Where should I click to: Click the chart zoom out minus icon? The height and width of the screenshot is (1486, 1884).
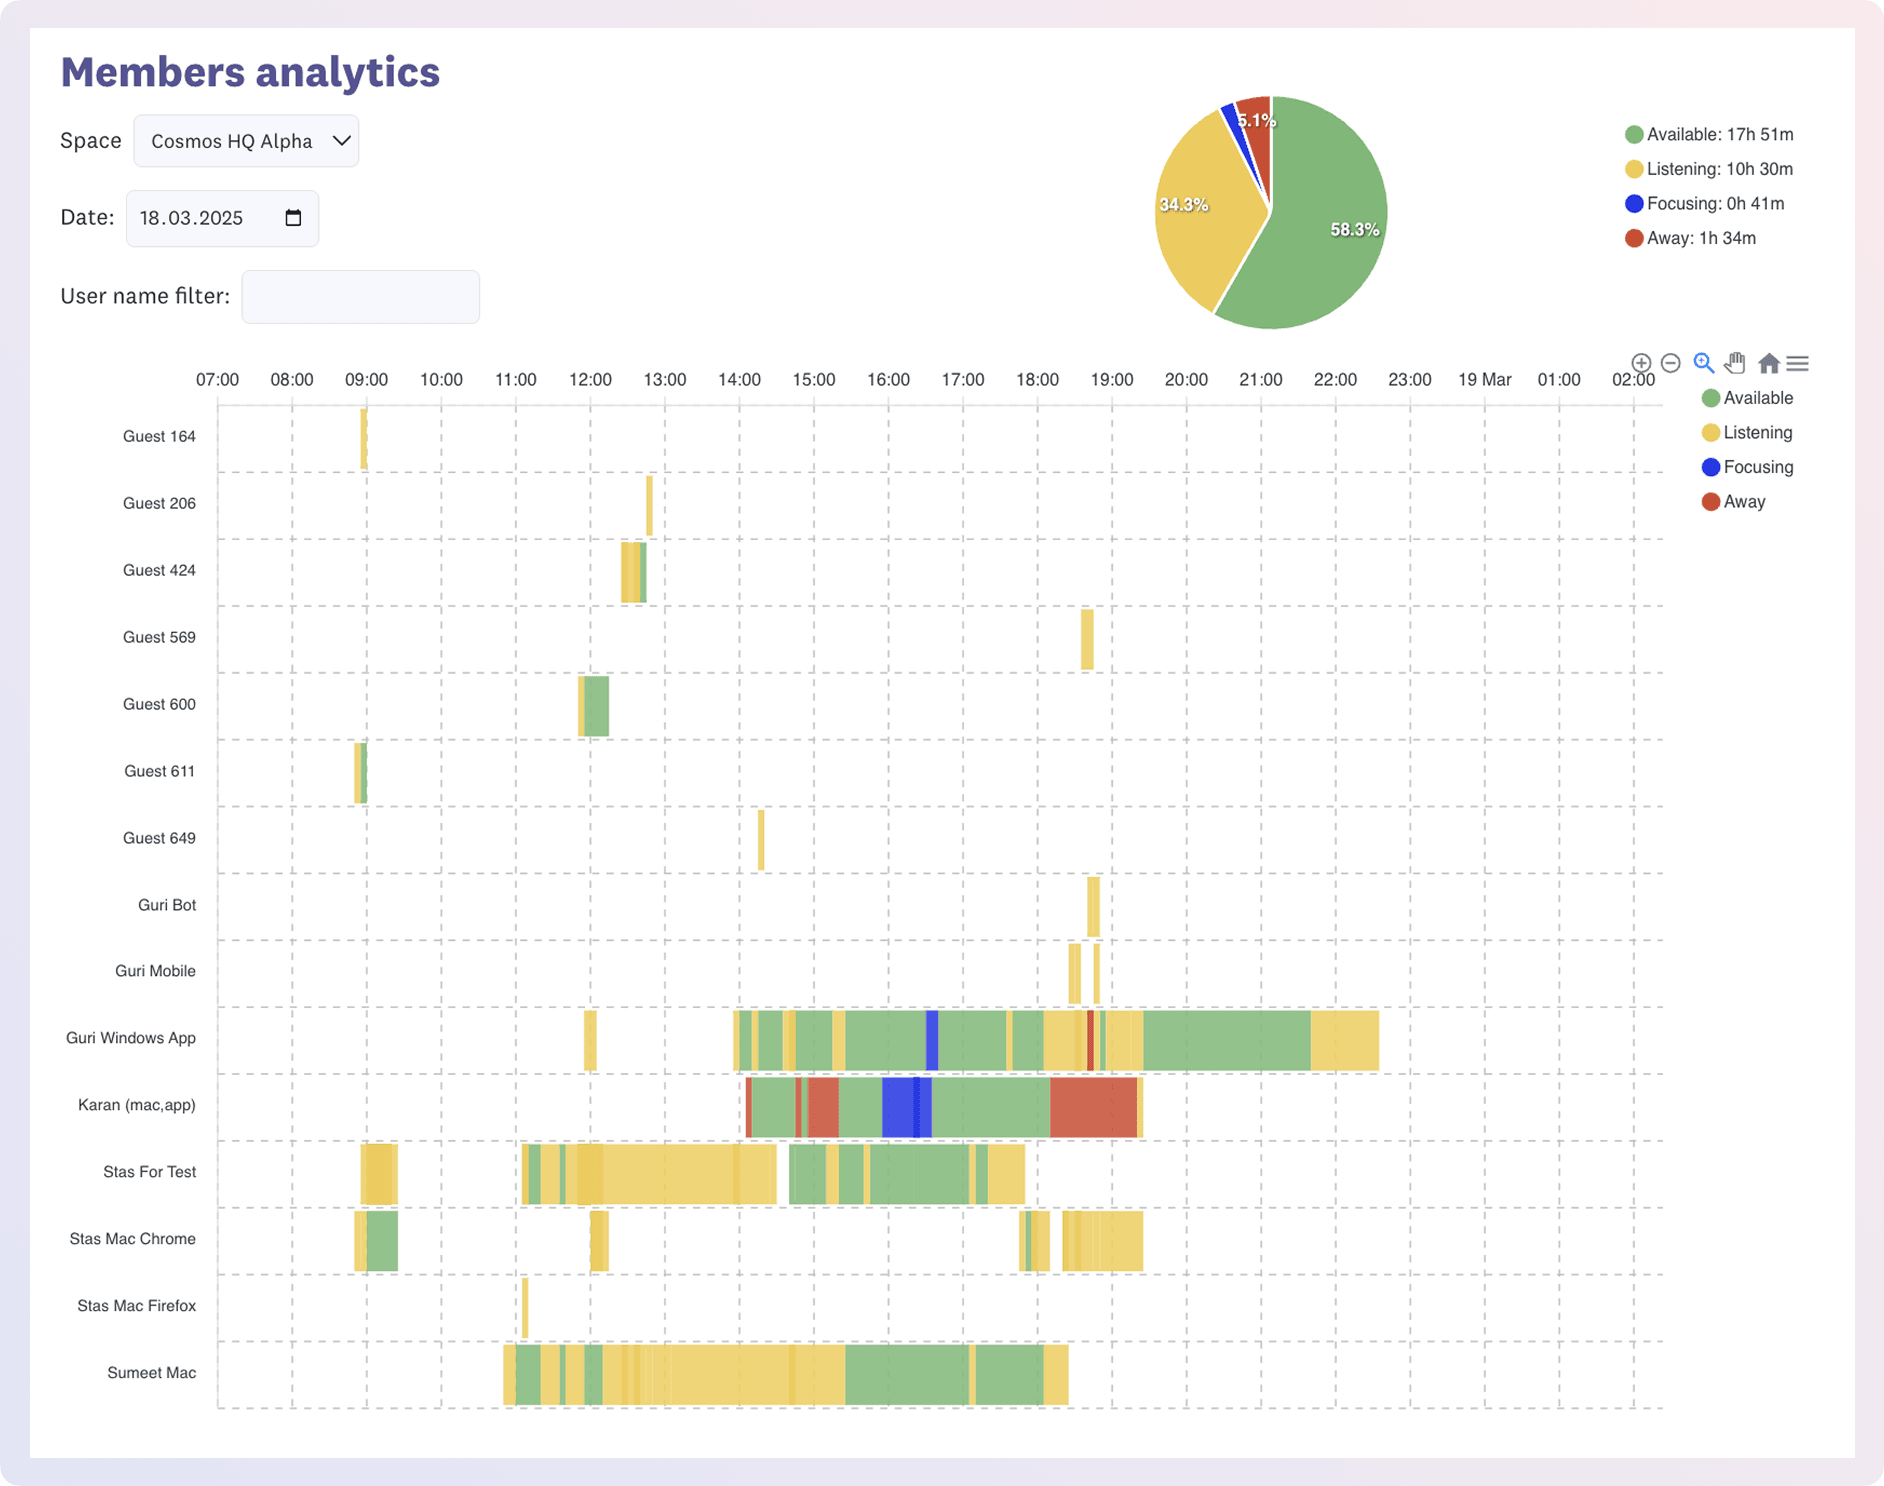point(1670,363)
